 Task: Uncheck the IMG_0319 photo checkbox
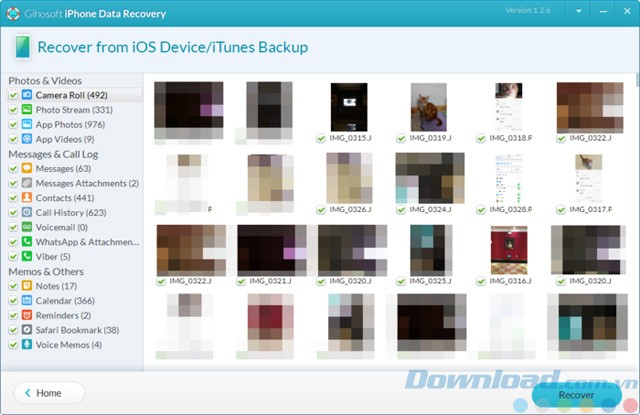[401, 137]
